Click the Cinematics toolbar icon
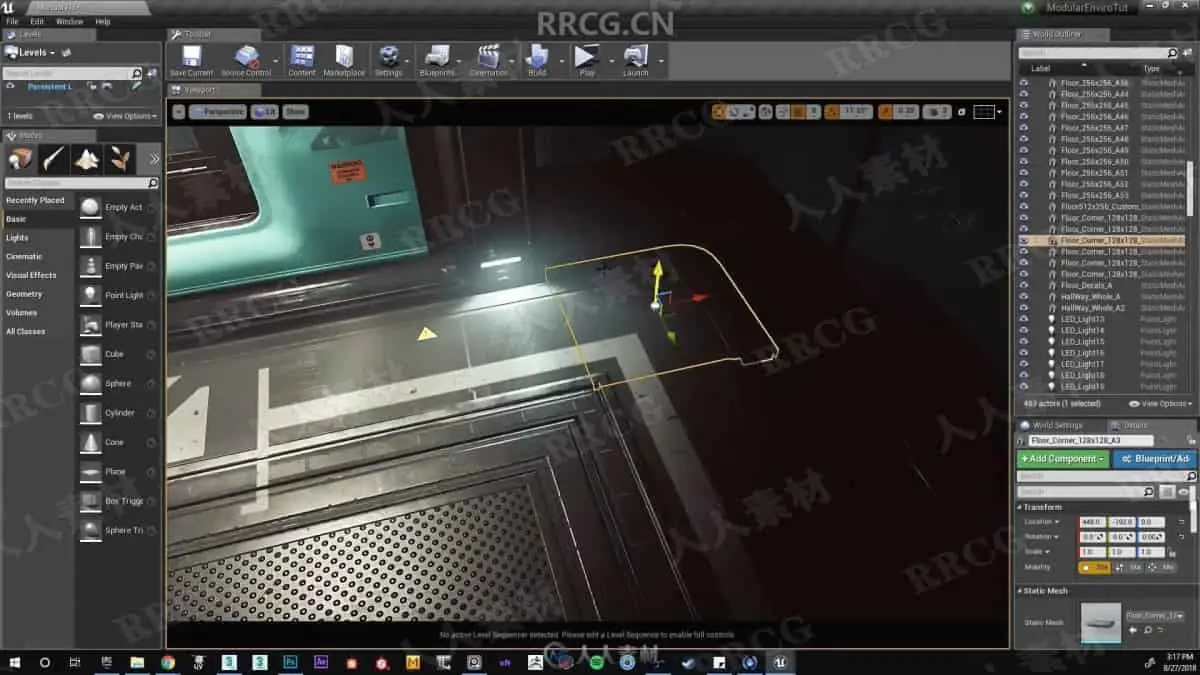1200x675 pixels. (x=489, y=61)
